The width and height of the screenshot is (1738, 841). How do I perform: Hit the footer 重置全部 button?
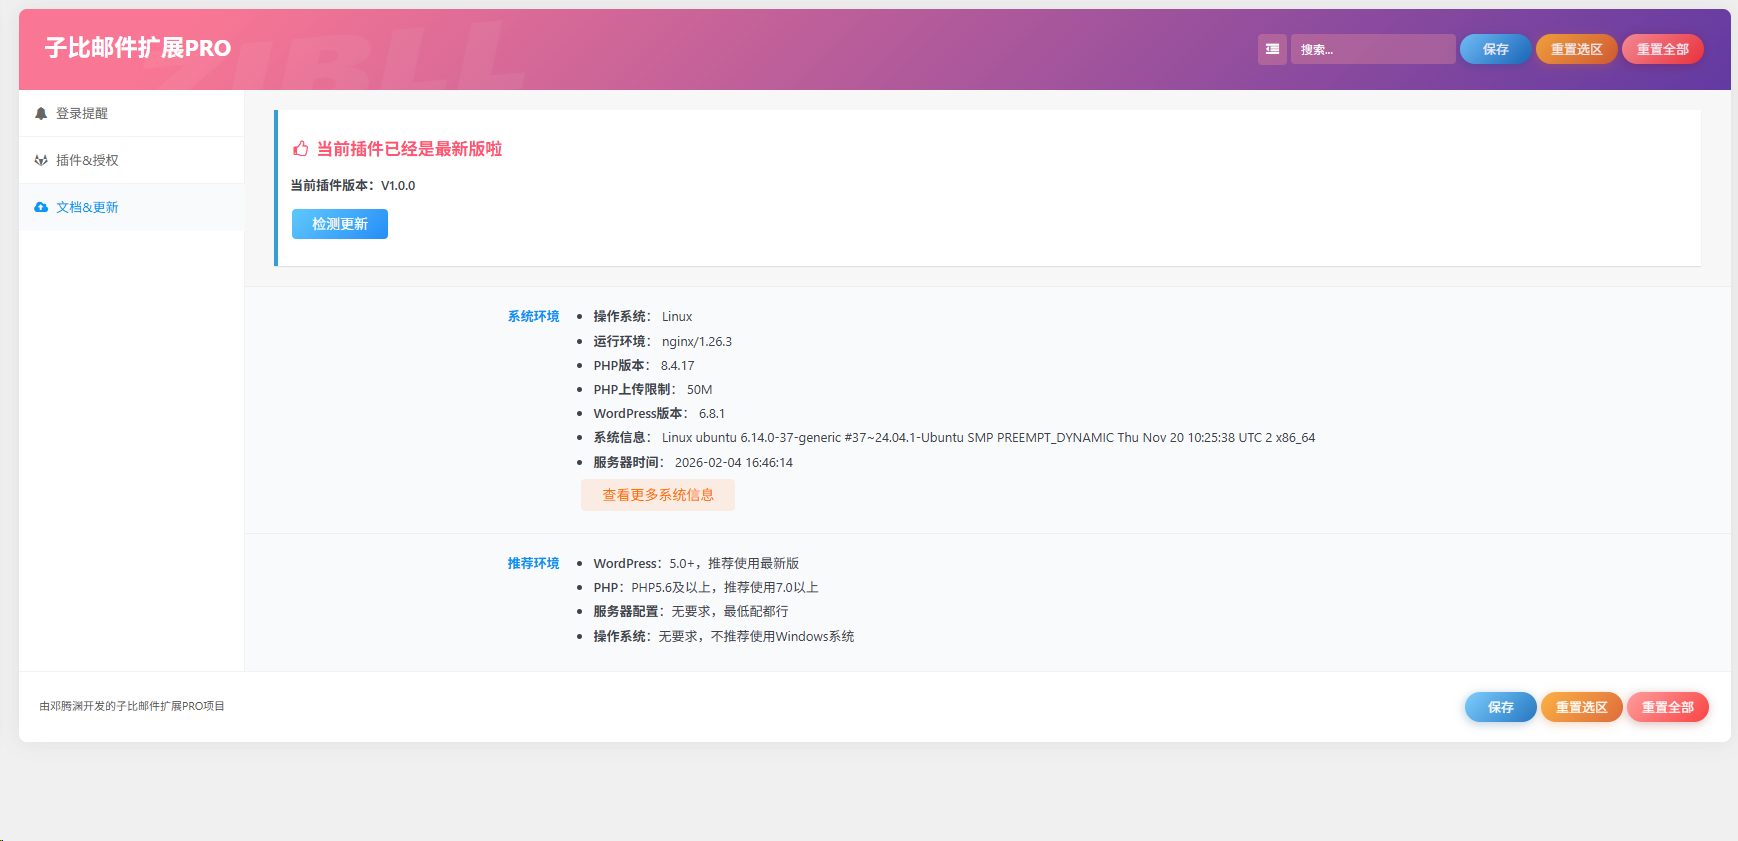pyautogui.click(x=1667, y=707)
